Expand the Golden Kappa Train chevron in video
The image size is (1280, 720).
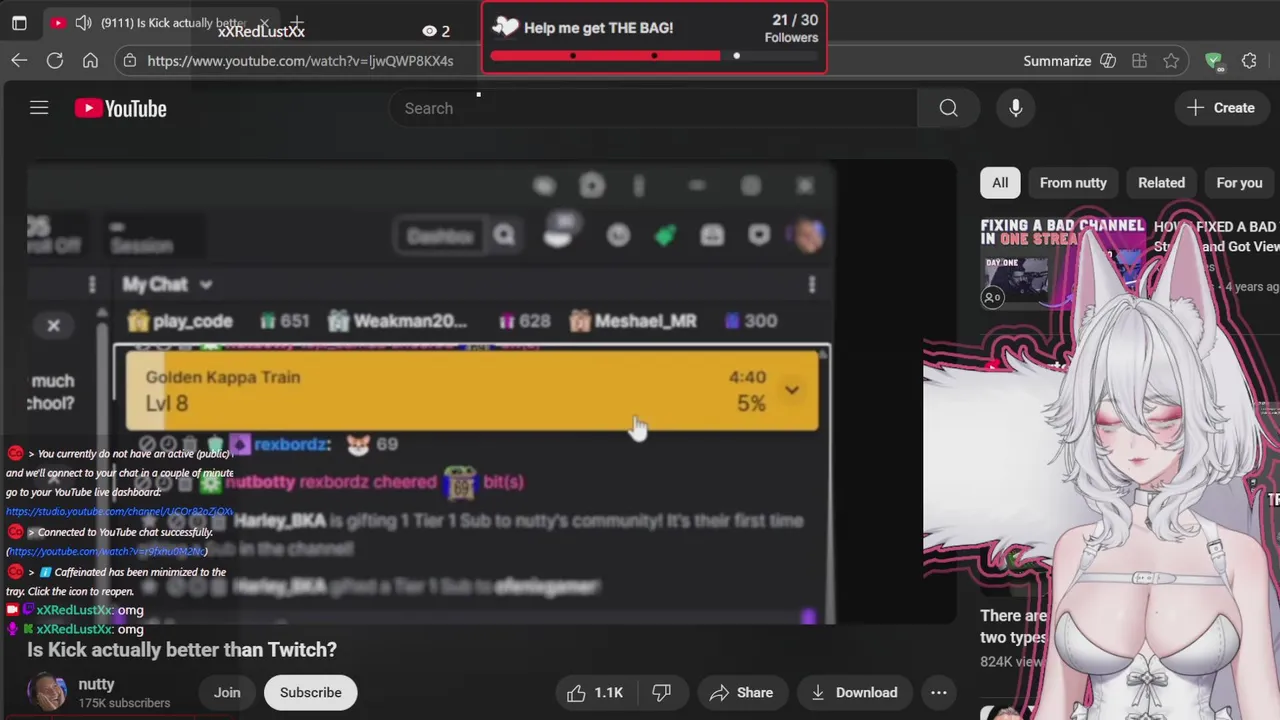point(792,390)
